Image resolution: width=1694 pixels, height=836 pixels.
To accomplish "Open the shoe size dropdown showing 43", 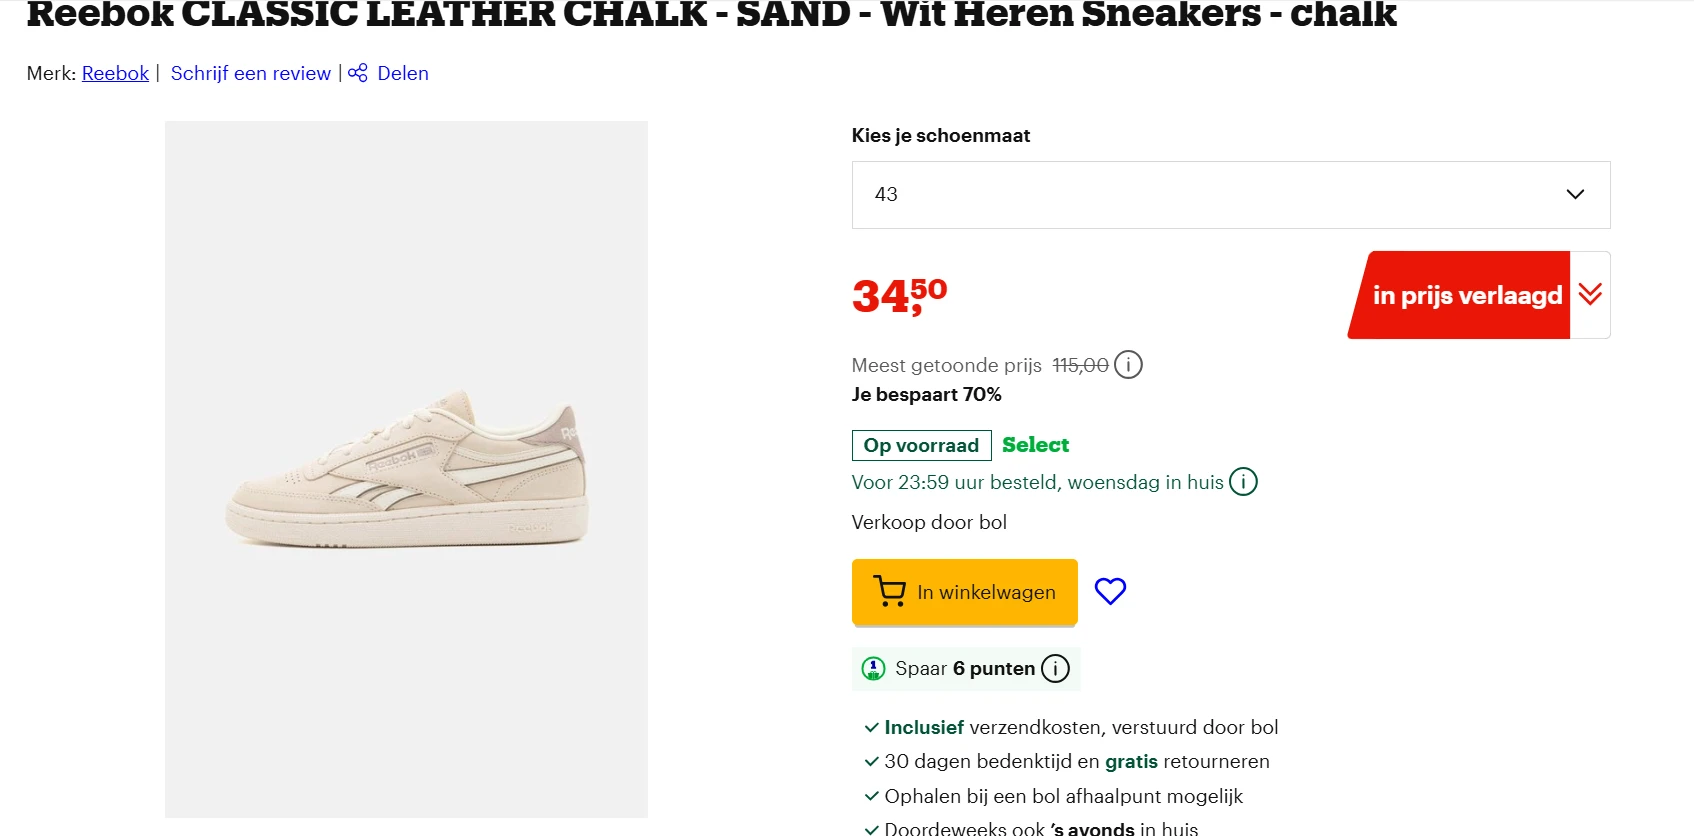I will [1230, 195].
